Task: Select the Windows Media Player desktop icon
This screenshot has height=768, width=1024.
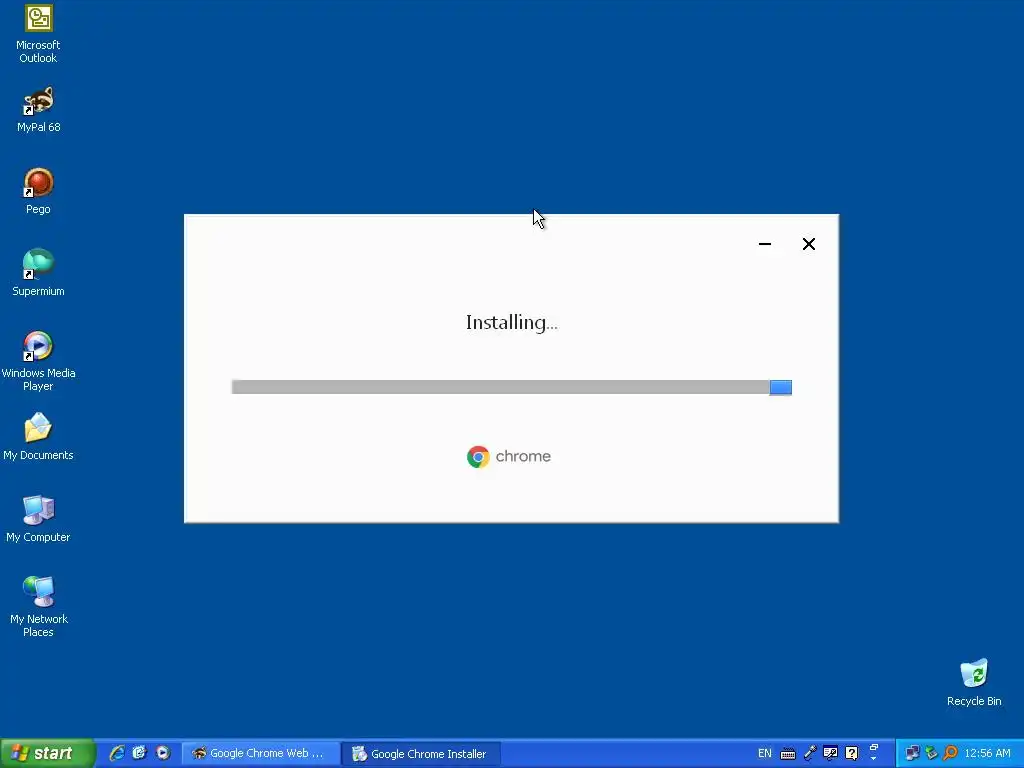Action: pos(39,362)
